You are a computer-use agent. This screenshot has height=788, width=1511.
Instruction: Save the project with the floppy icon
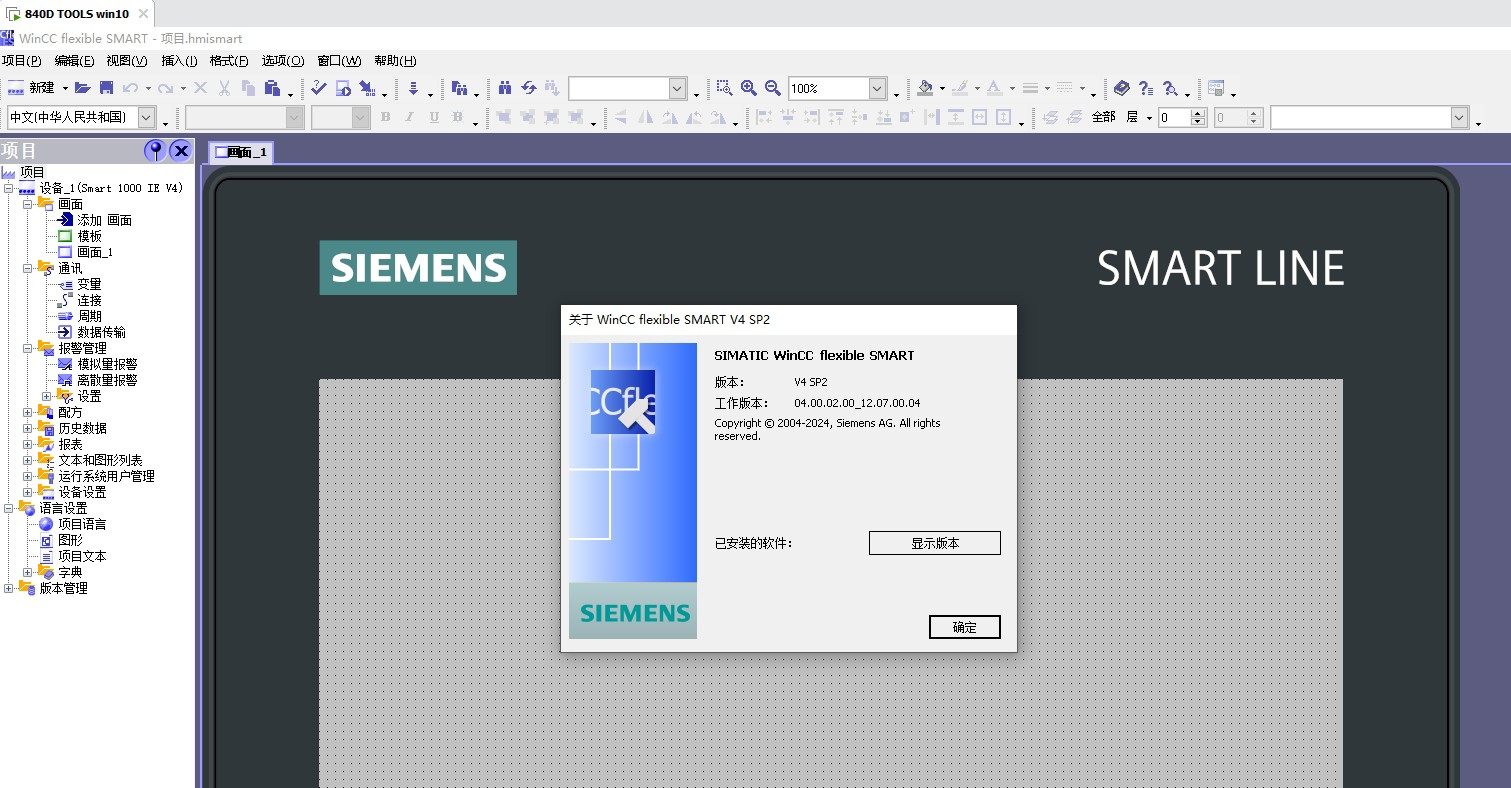point(106,88)
